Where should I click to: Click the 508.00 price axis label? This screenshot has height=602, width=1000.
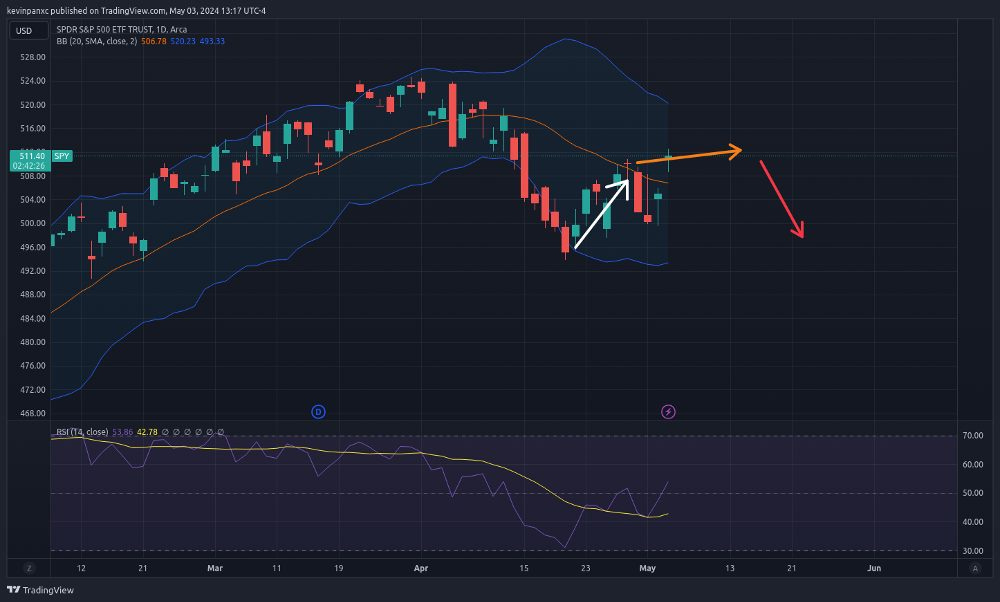[x=33, y=176]
